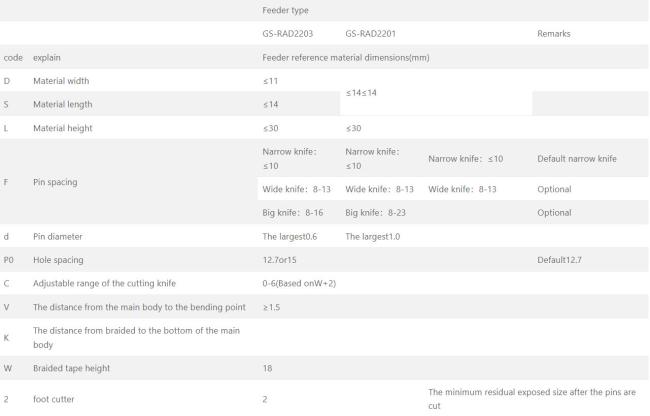Click the Big knife: 8-23 cell
Image resolution: width=650 pixels, height=416 pixels.
point(376,213)
